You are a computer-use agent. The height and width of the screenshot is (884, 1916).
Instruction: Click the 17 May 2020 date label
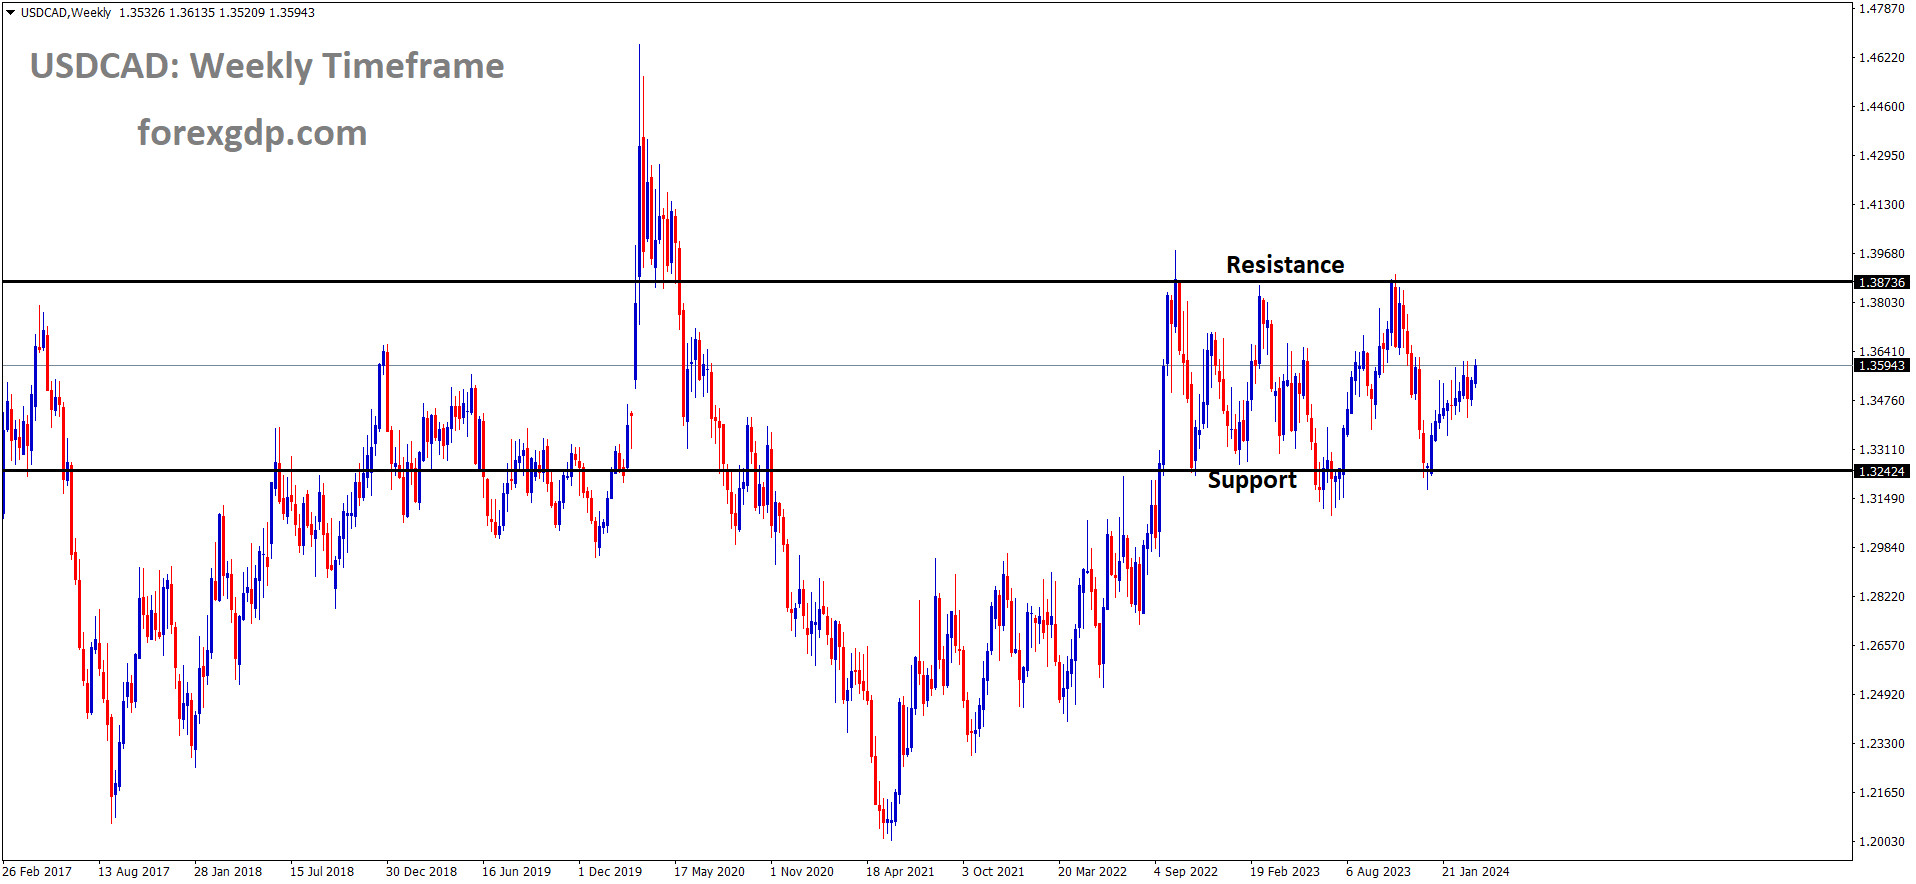[709, 872]
